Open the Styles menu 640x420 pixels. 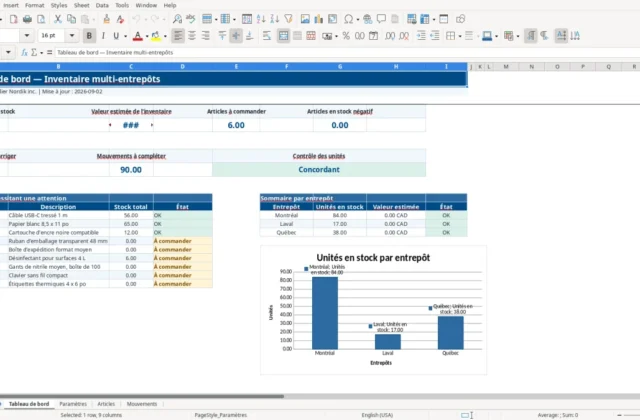point(59,5)
